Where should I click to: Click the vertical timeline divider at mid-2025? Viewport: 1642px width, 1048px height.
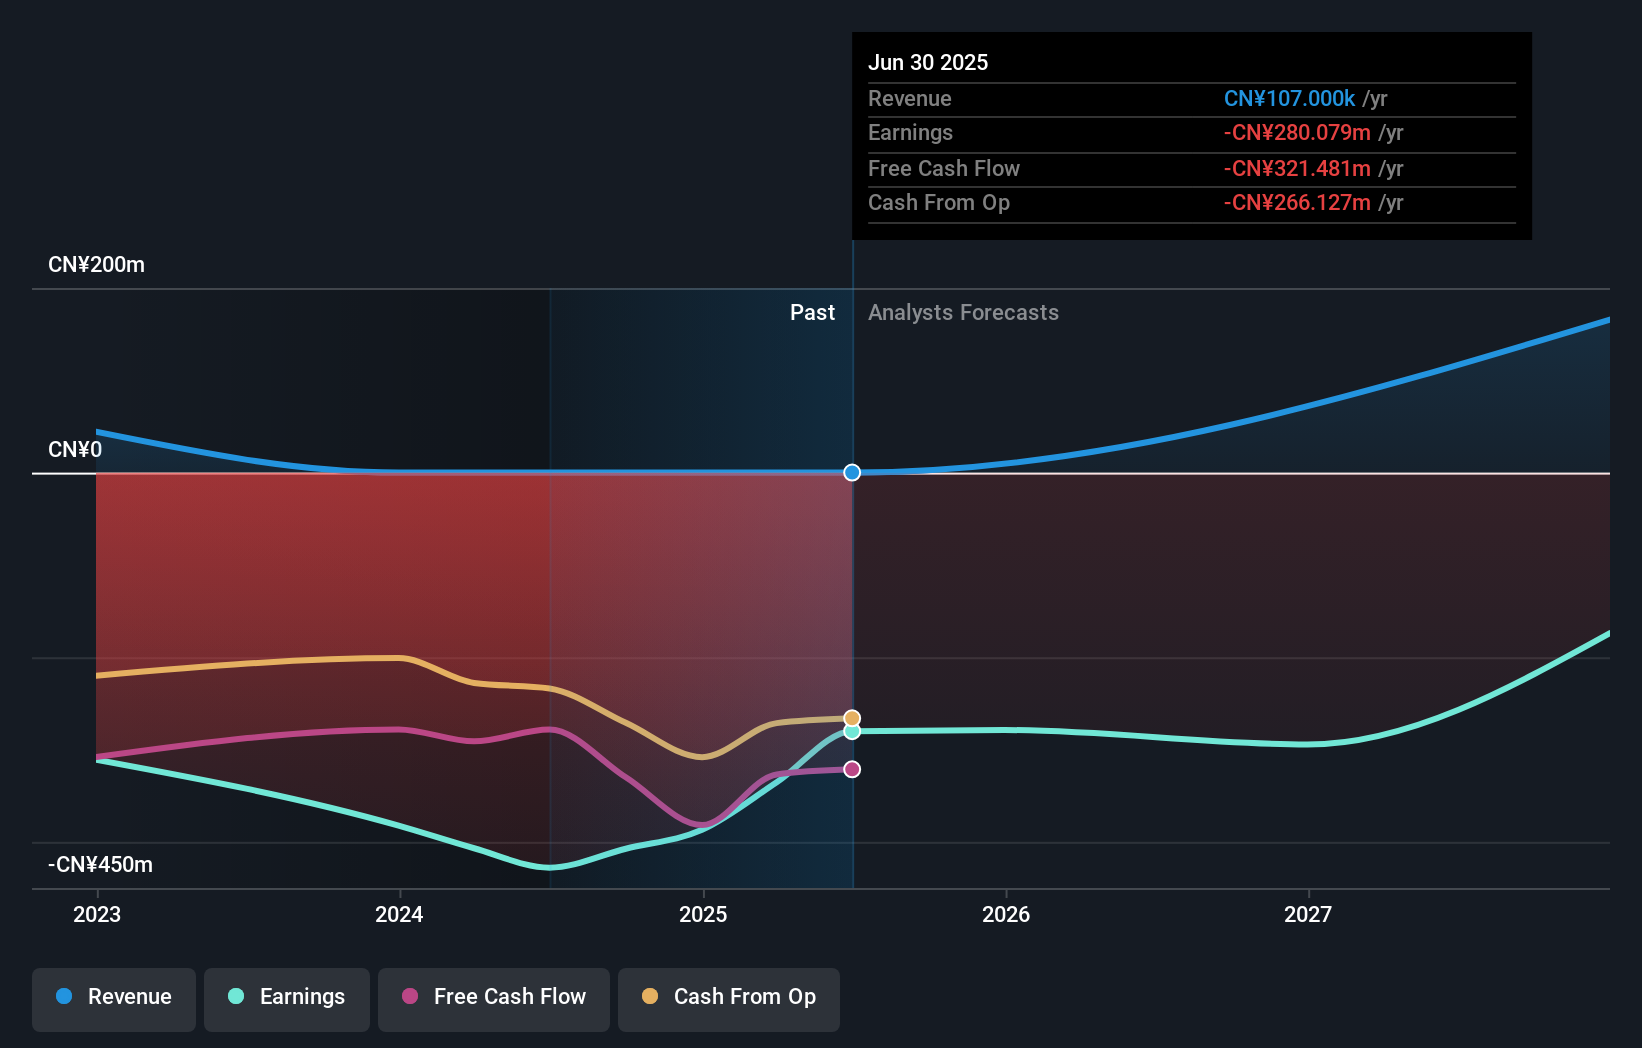coord(852,600)
